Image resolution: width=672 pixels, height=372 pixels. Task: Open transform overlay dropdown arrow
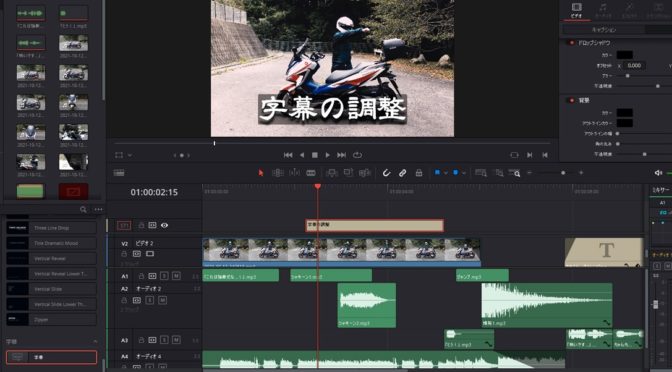pyautogui.click(x=130, y=155)
